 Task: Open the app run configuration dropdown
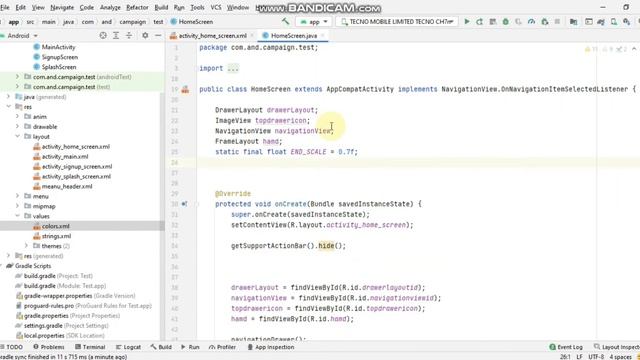point(314,22)
